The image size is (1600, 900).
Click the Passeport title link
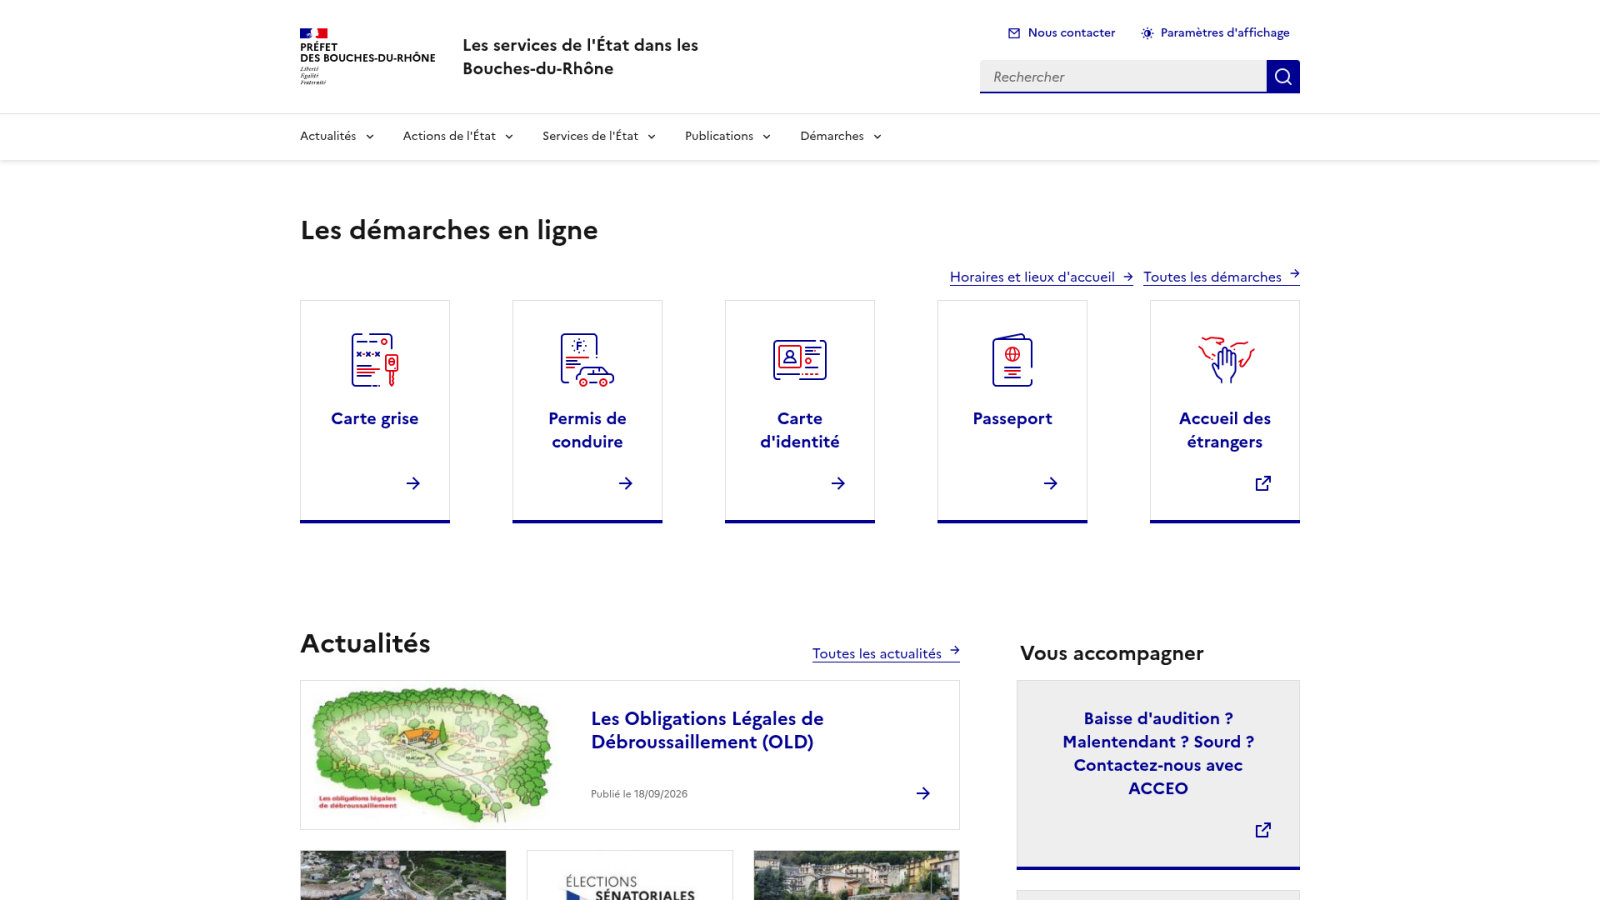point(1012,418)
